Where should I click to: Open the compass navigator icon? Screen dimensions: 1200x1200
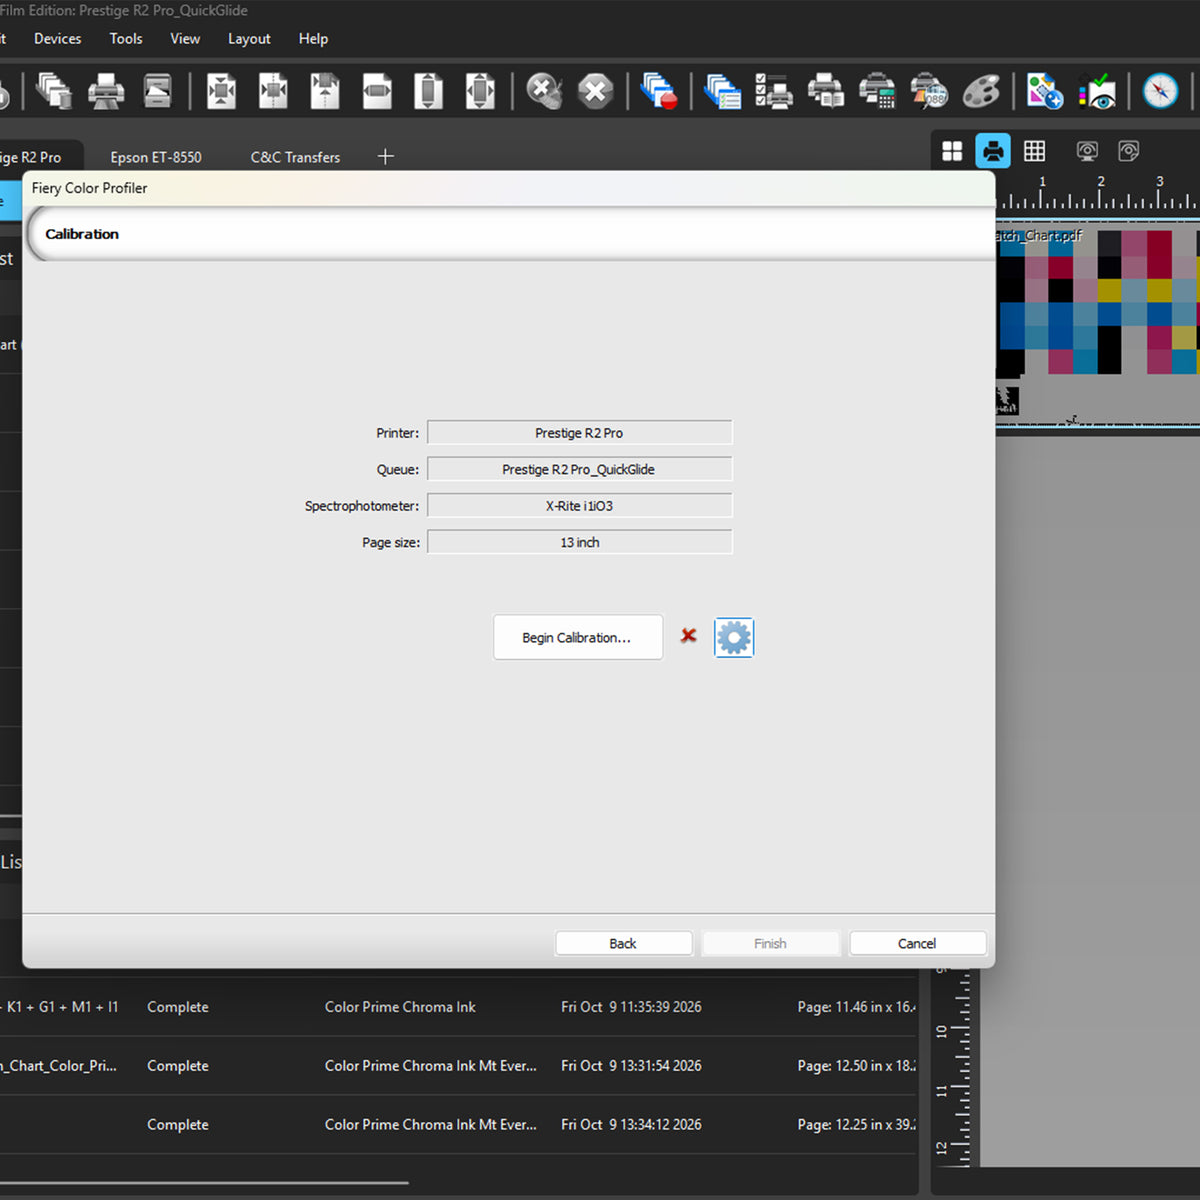tap(1160, 91)
